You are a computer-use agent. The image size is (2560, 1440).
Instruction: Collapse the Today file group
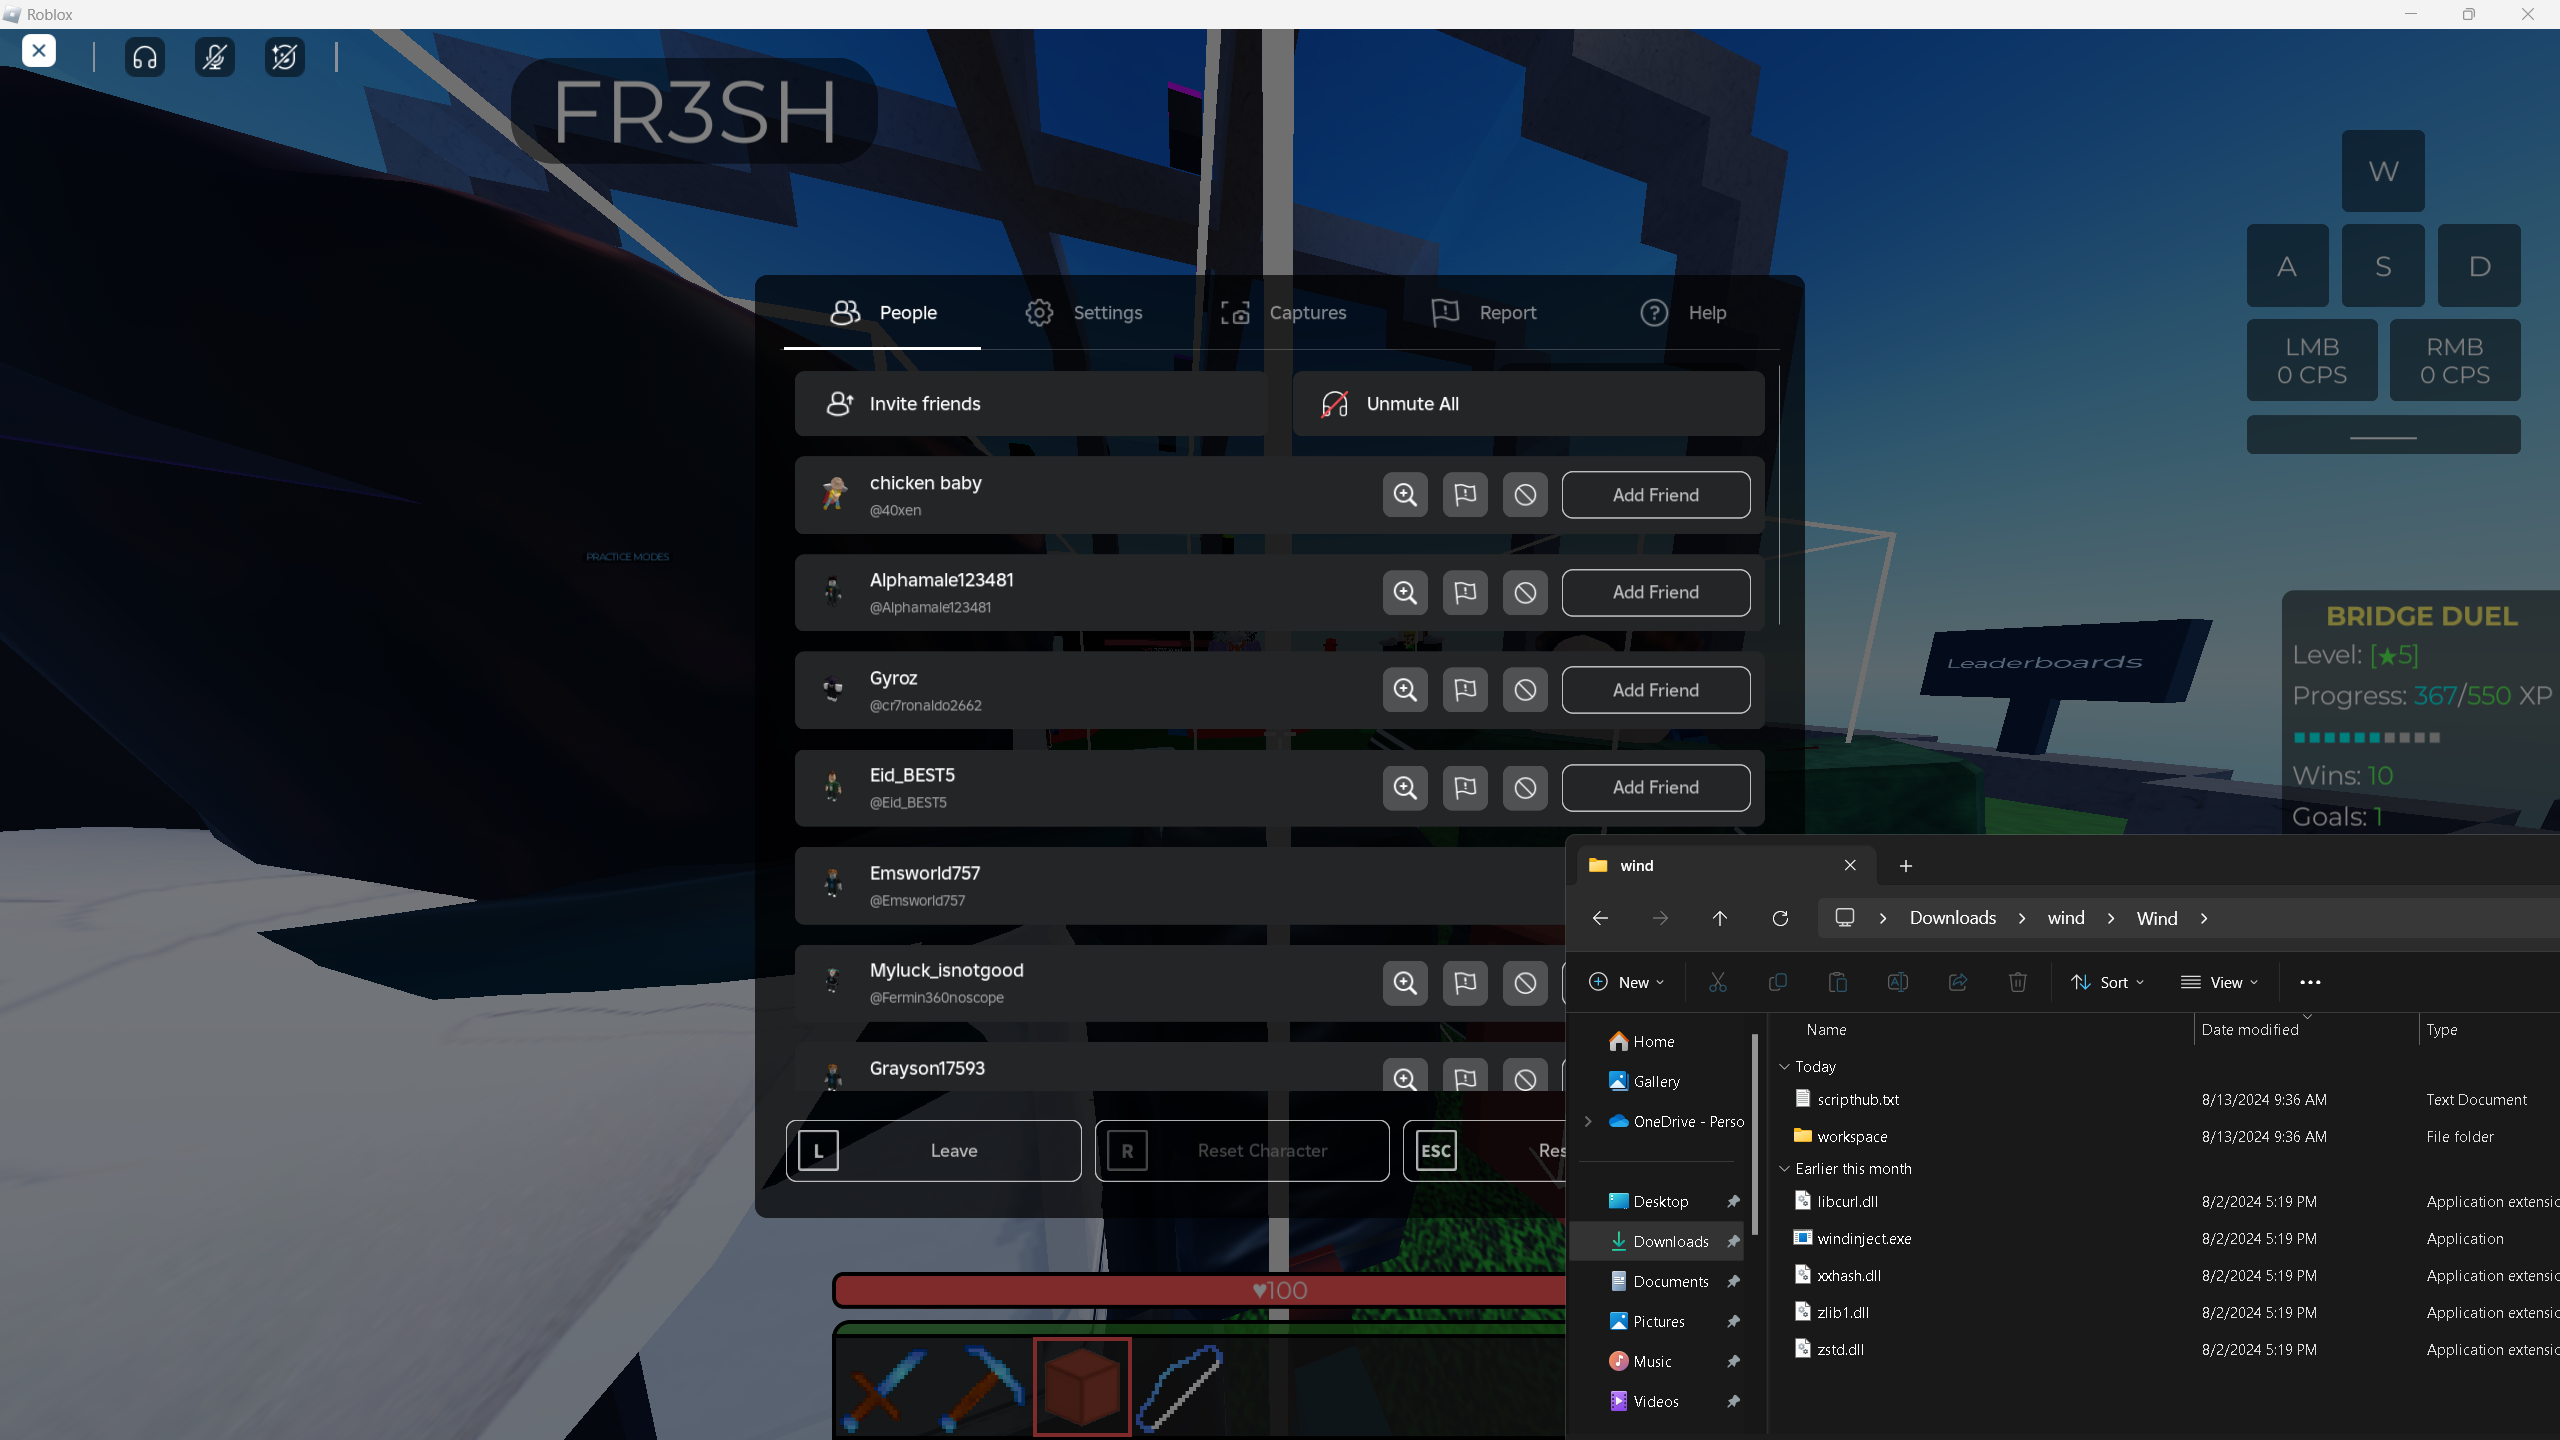(x=1785, y=1067)
